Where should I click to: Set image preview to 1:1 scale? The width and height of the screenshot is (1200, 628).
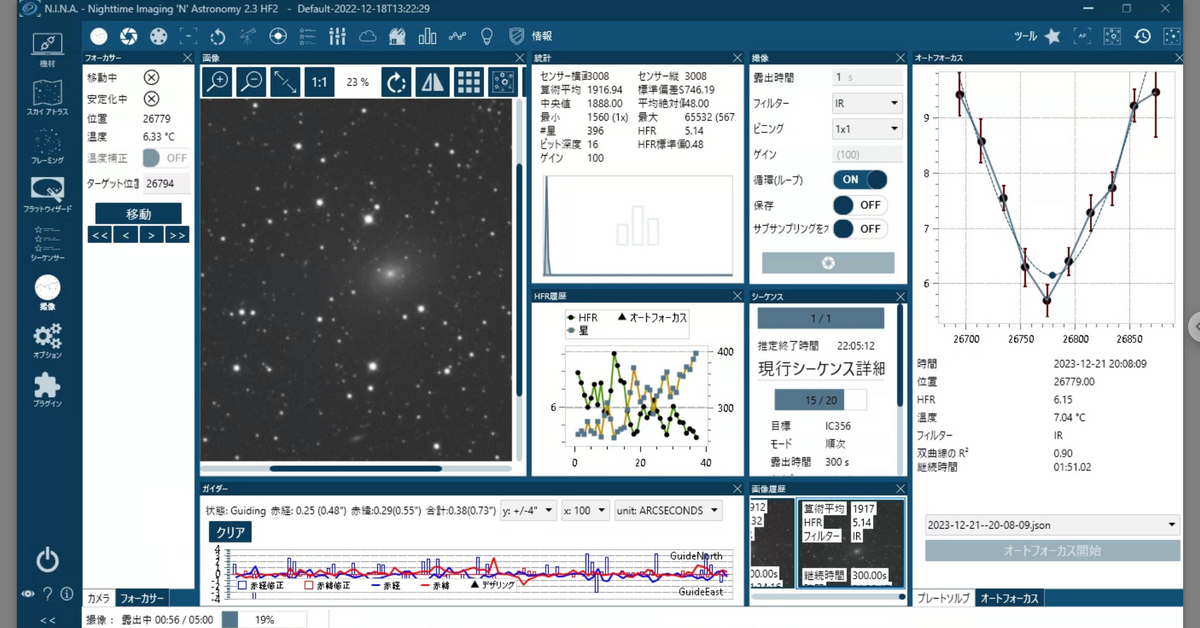point(319,82)
